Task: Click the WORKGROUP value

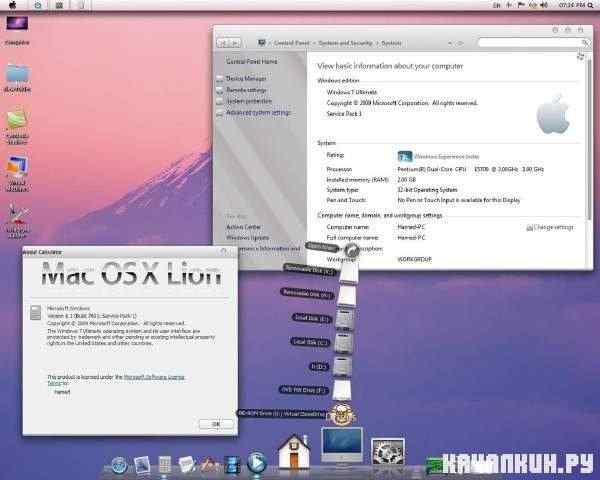Action: [414, 260]
